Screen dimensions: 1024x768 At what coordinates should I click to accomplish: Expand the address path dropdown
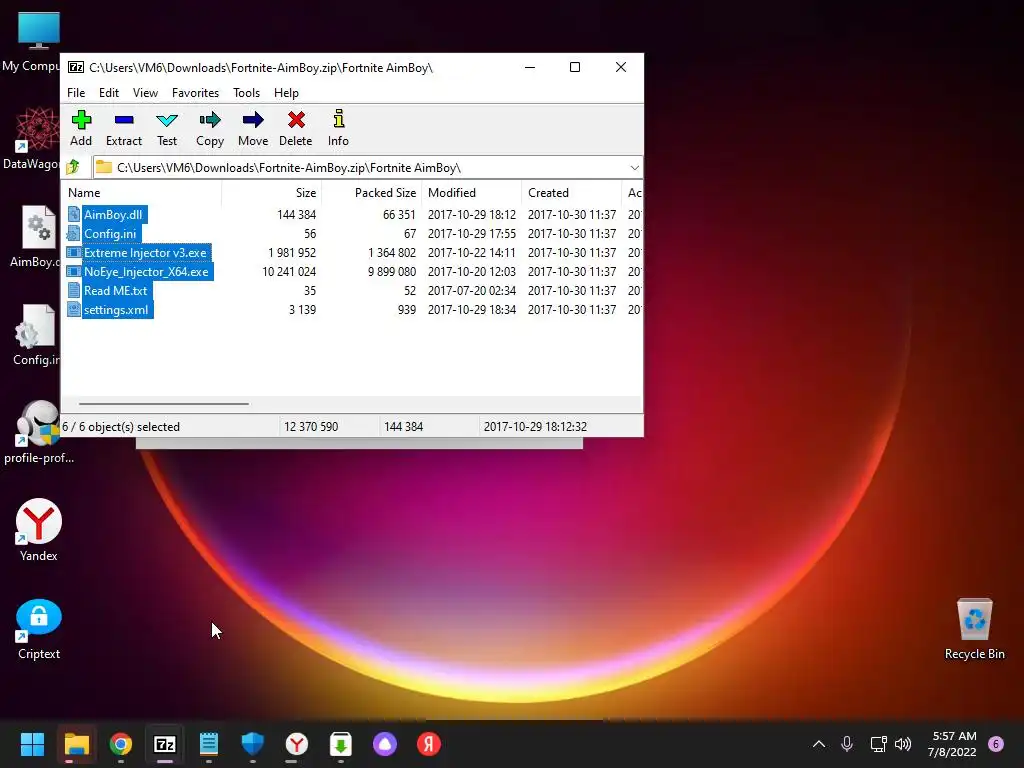click(634, 168)
